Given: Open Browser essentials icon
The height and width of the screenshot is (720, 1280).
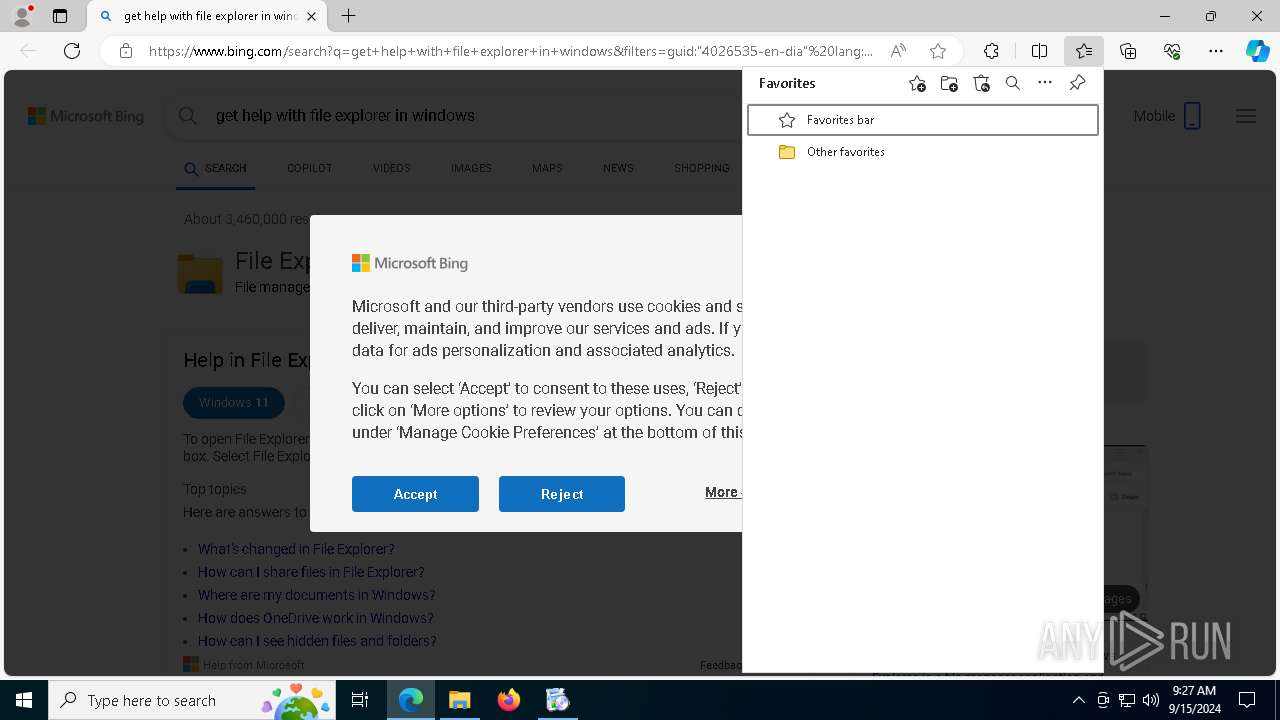Looking at the screenshot, I should coord(1172,51).
